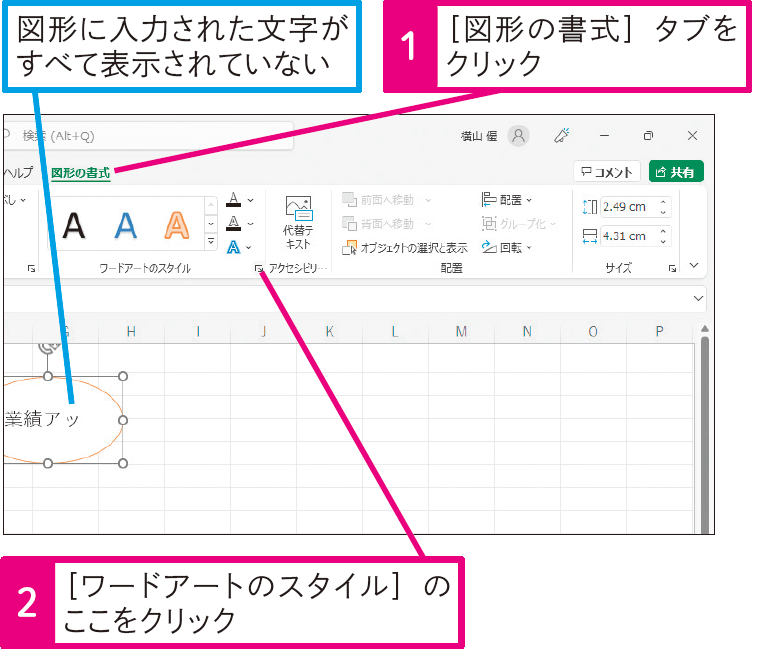783x649 pixels.
Task: Open the dialog launcher left of ワードアートのスタイル group
Action: click(x=31, y=269)
